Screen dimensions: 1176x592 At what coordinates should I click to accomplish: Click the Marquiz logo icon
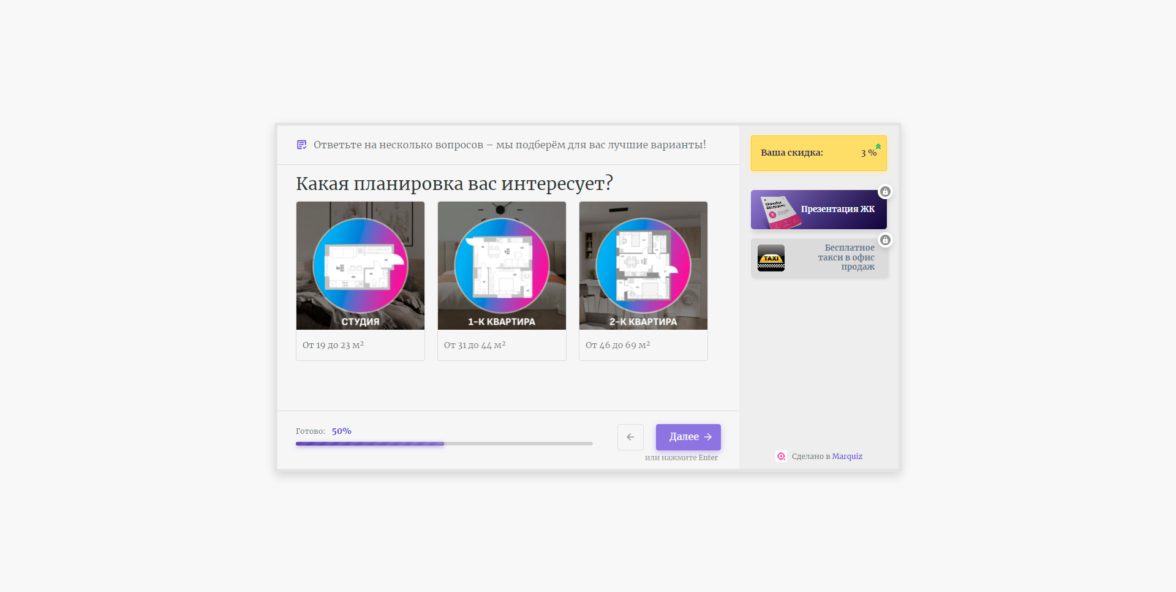pos(781,456)
